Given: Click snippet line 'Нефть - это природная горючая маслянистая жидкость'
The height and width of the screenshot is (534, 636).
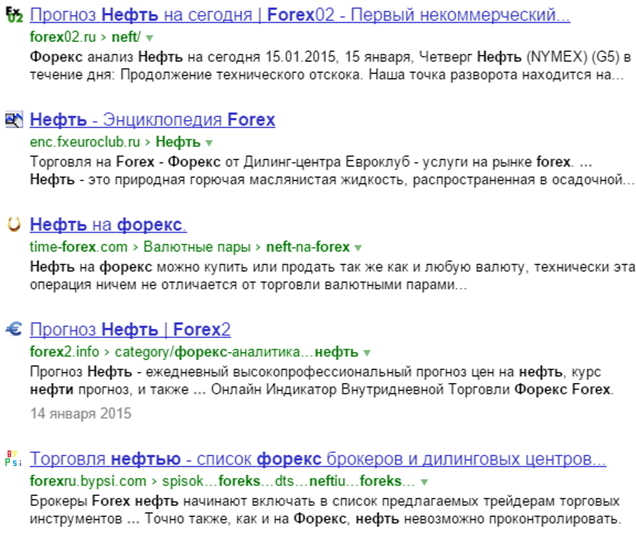Looking at the screenshot, I should click(x=332, y=180).
